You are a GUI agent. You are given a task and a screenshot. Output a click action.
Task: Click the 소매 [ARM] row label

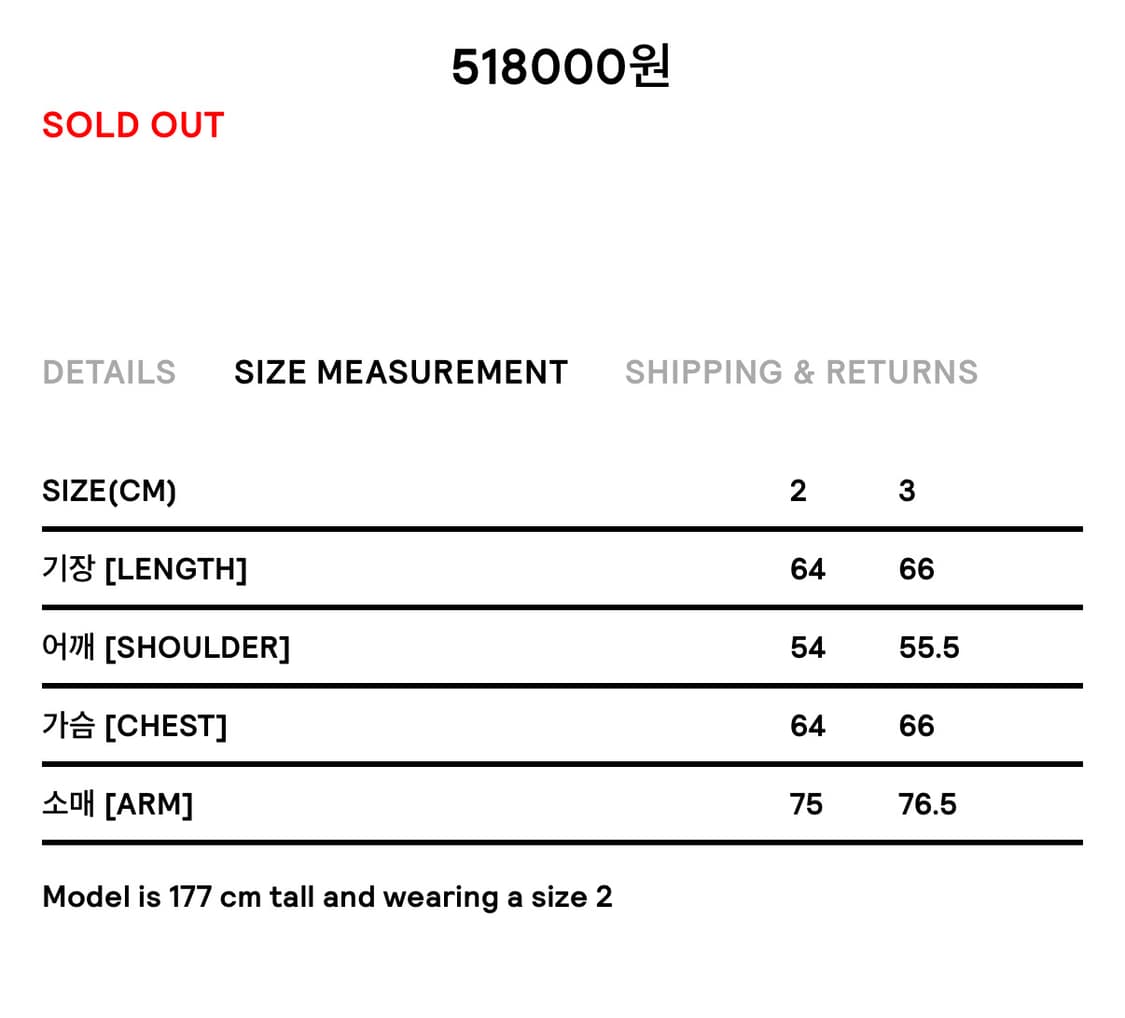point(117,804)
